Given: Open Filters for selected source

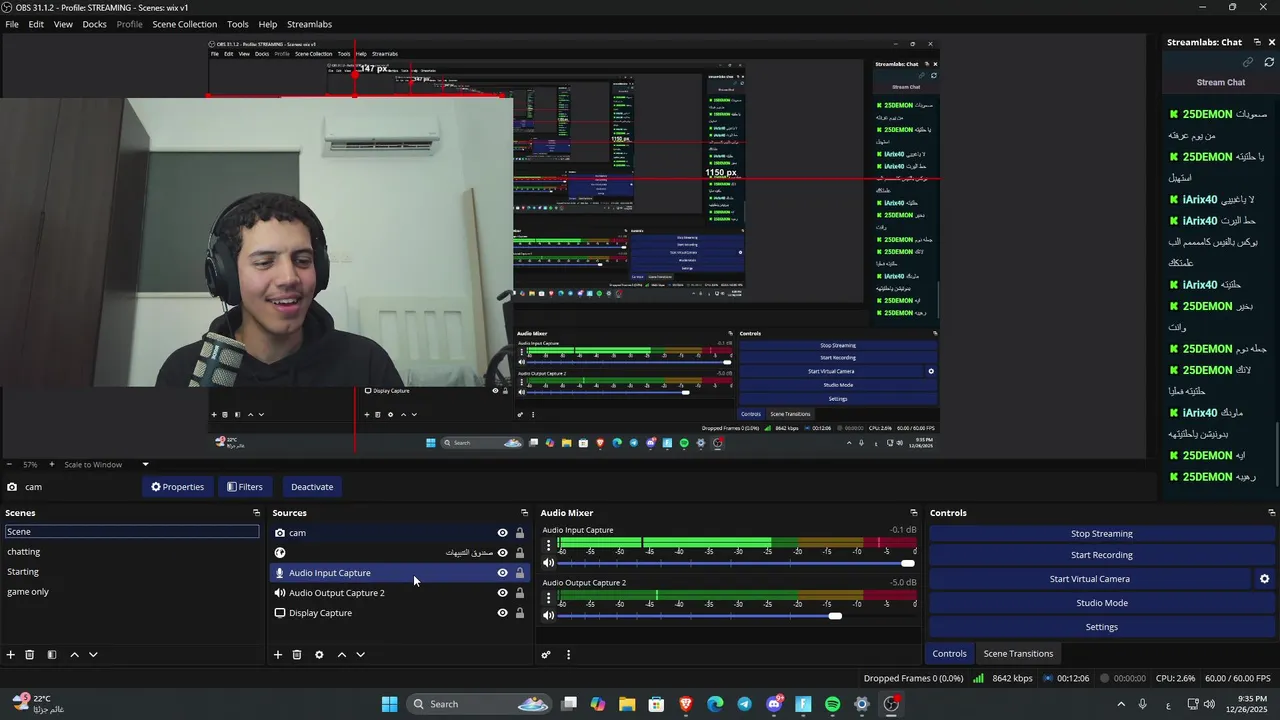Looking at the screenshot, I should pos(244,487).
